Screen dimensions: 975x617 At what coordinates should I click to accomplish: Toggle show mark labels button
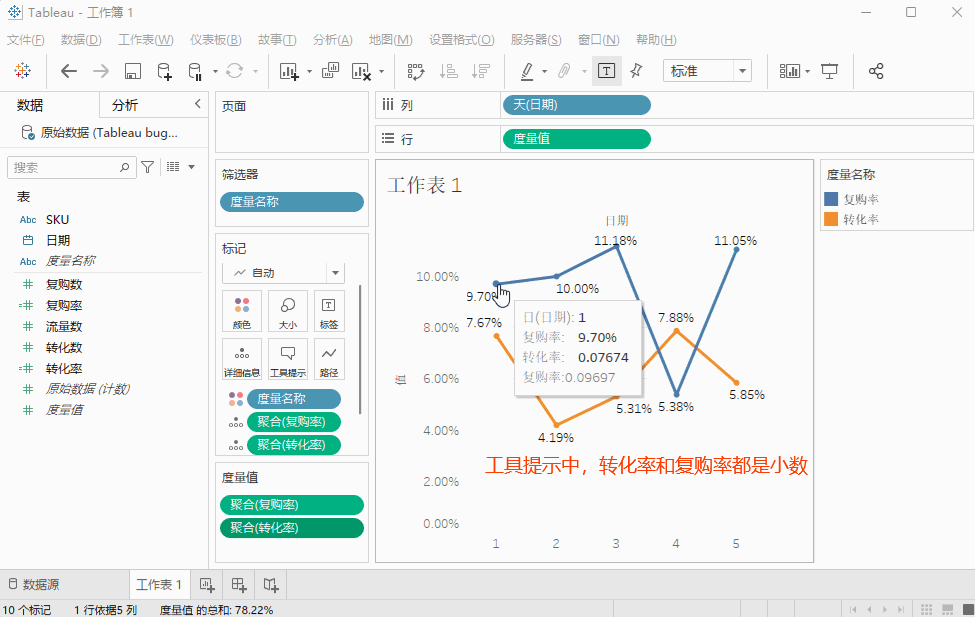tap(606, 71)
